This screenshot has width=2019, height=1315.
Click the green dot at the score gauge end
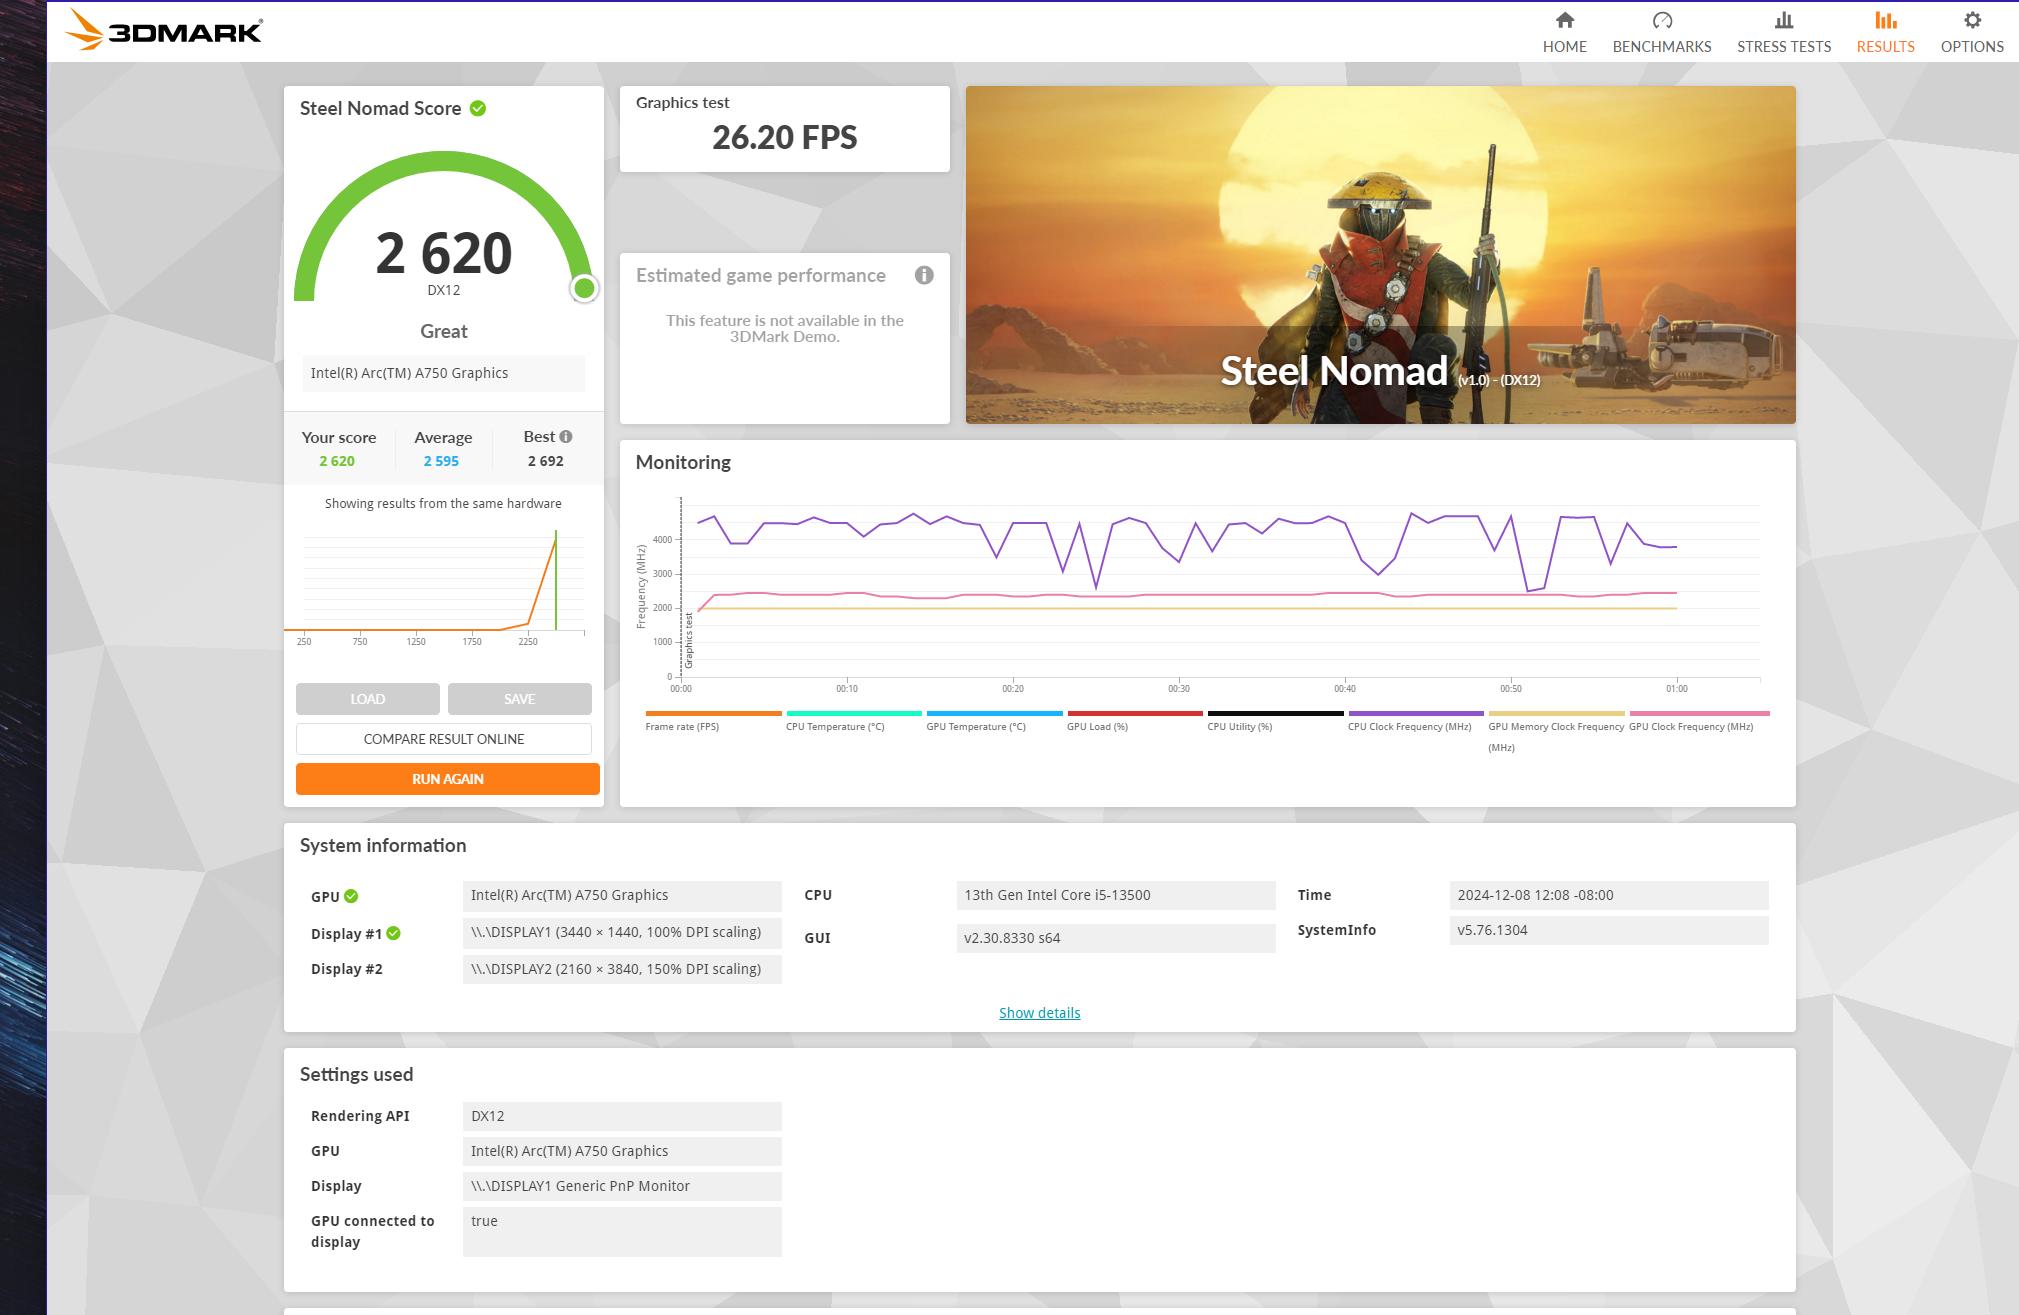[x=584, y=289]
